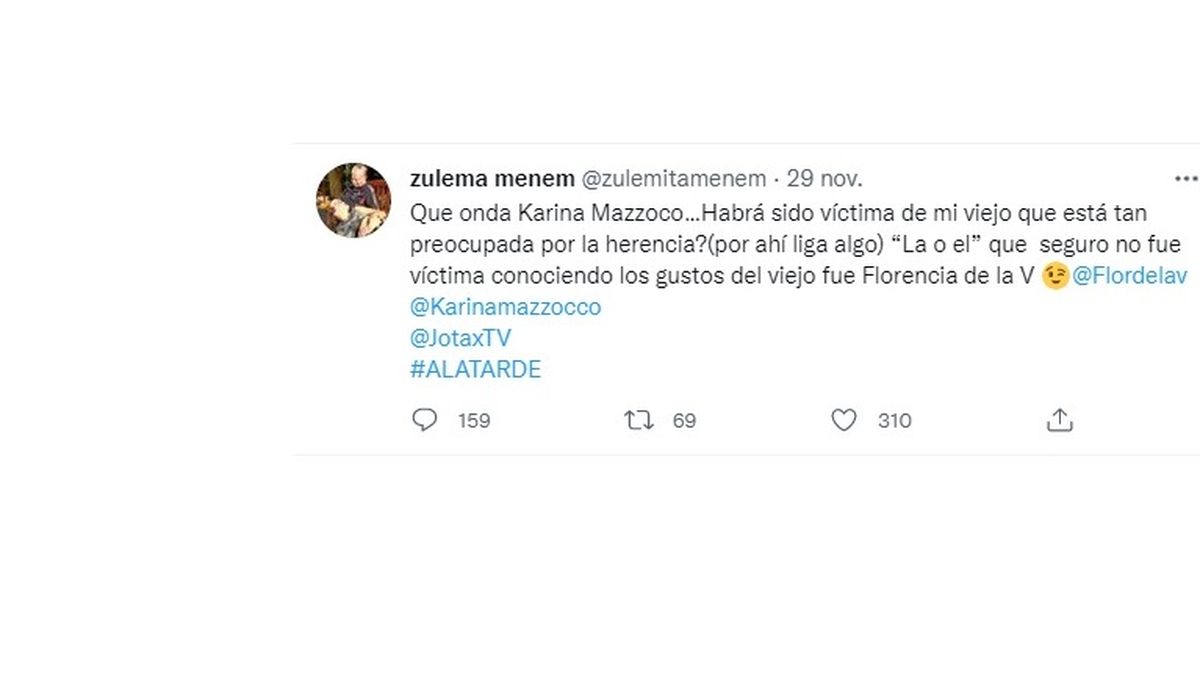Click the reply speech bubble icon
Viewport: 1200px width, 675px height.
(x=425, y=421)
